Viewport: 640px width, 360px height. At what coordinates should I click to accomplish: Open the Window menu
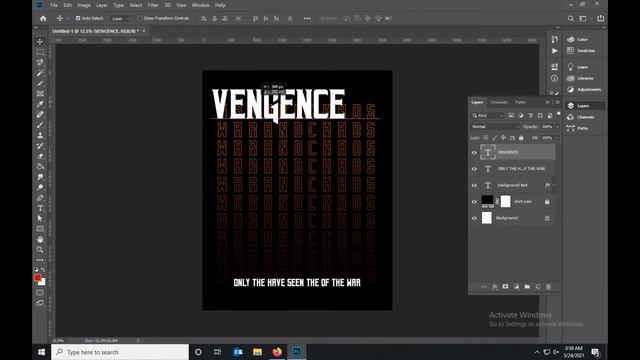tap(200, 5)
